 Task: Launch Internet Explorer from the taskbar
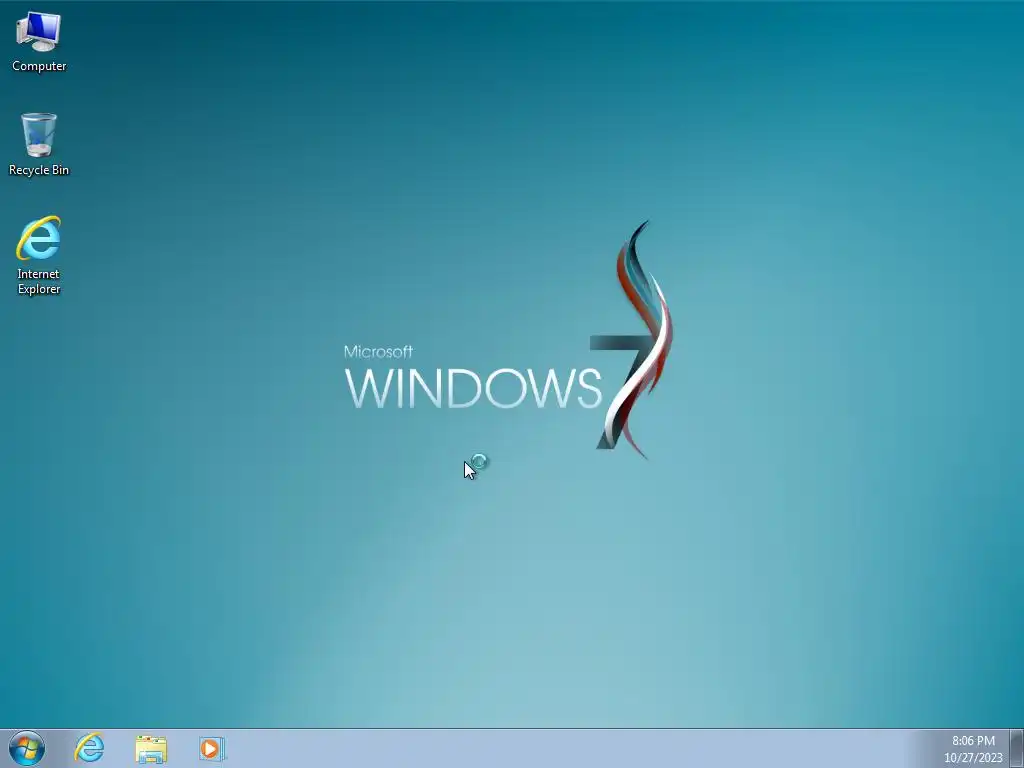89,748
